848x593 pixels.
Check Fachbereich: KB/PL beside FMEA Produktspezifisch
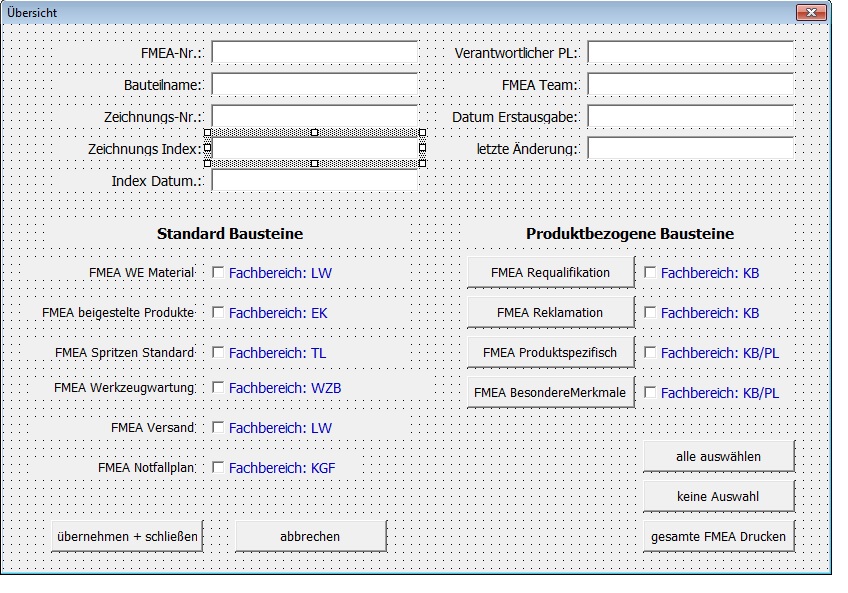pyautogui.click(x=651, y=353)
